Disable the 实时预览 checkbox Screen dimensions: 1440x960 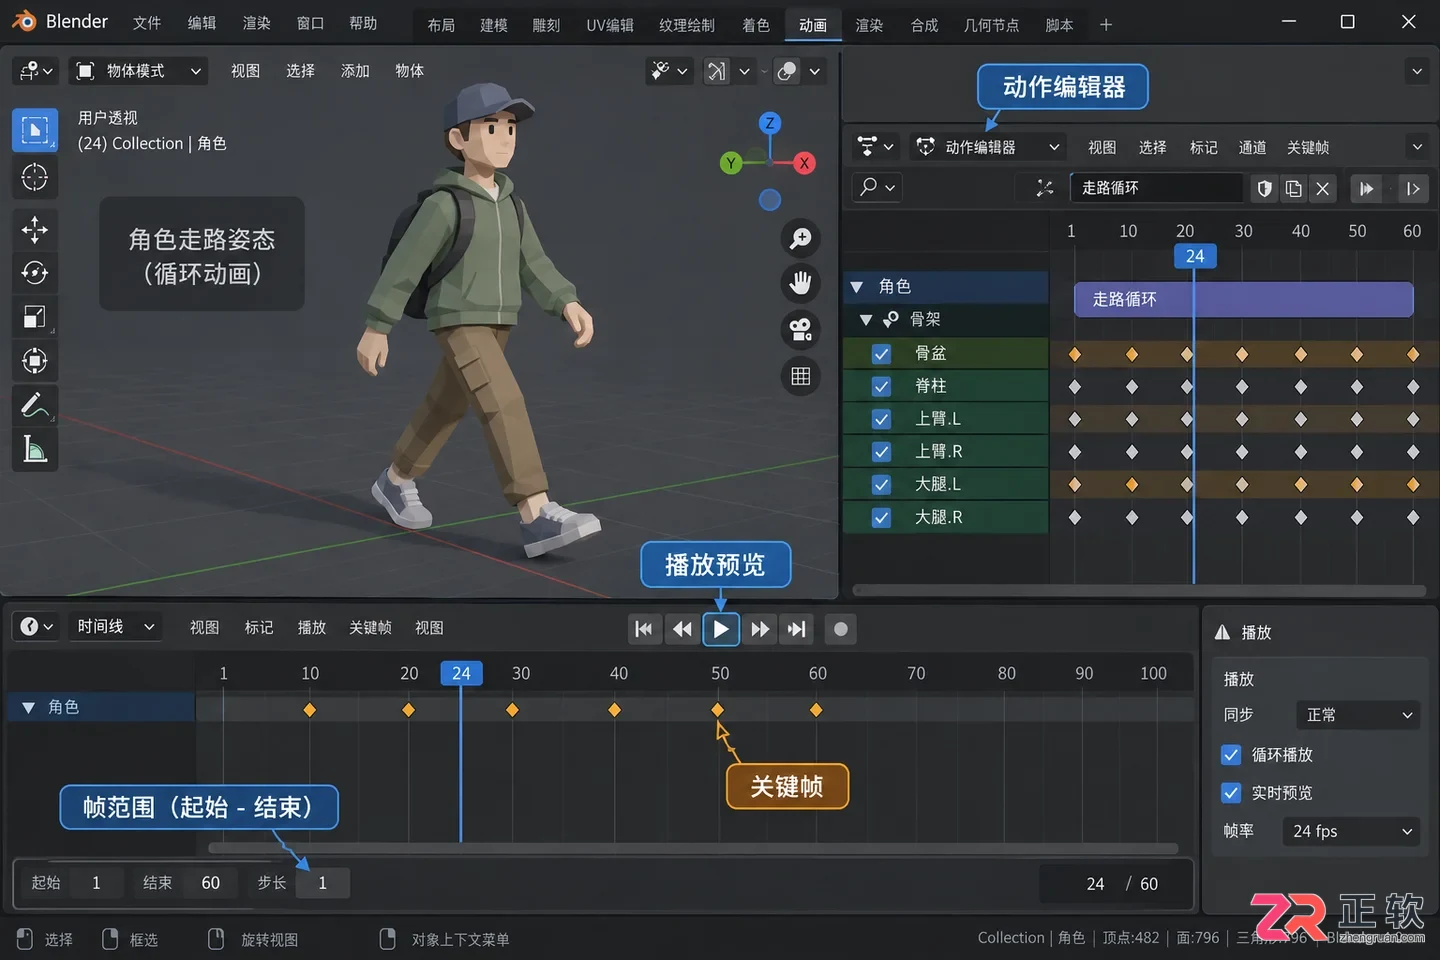[1231, 793]
